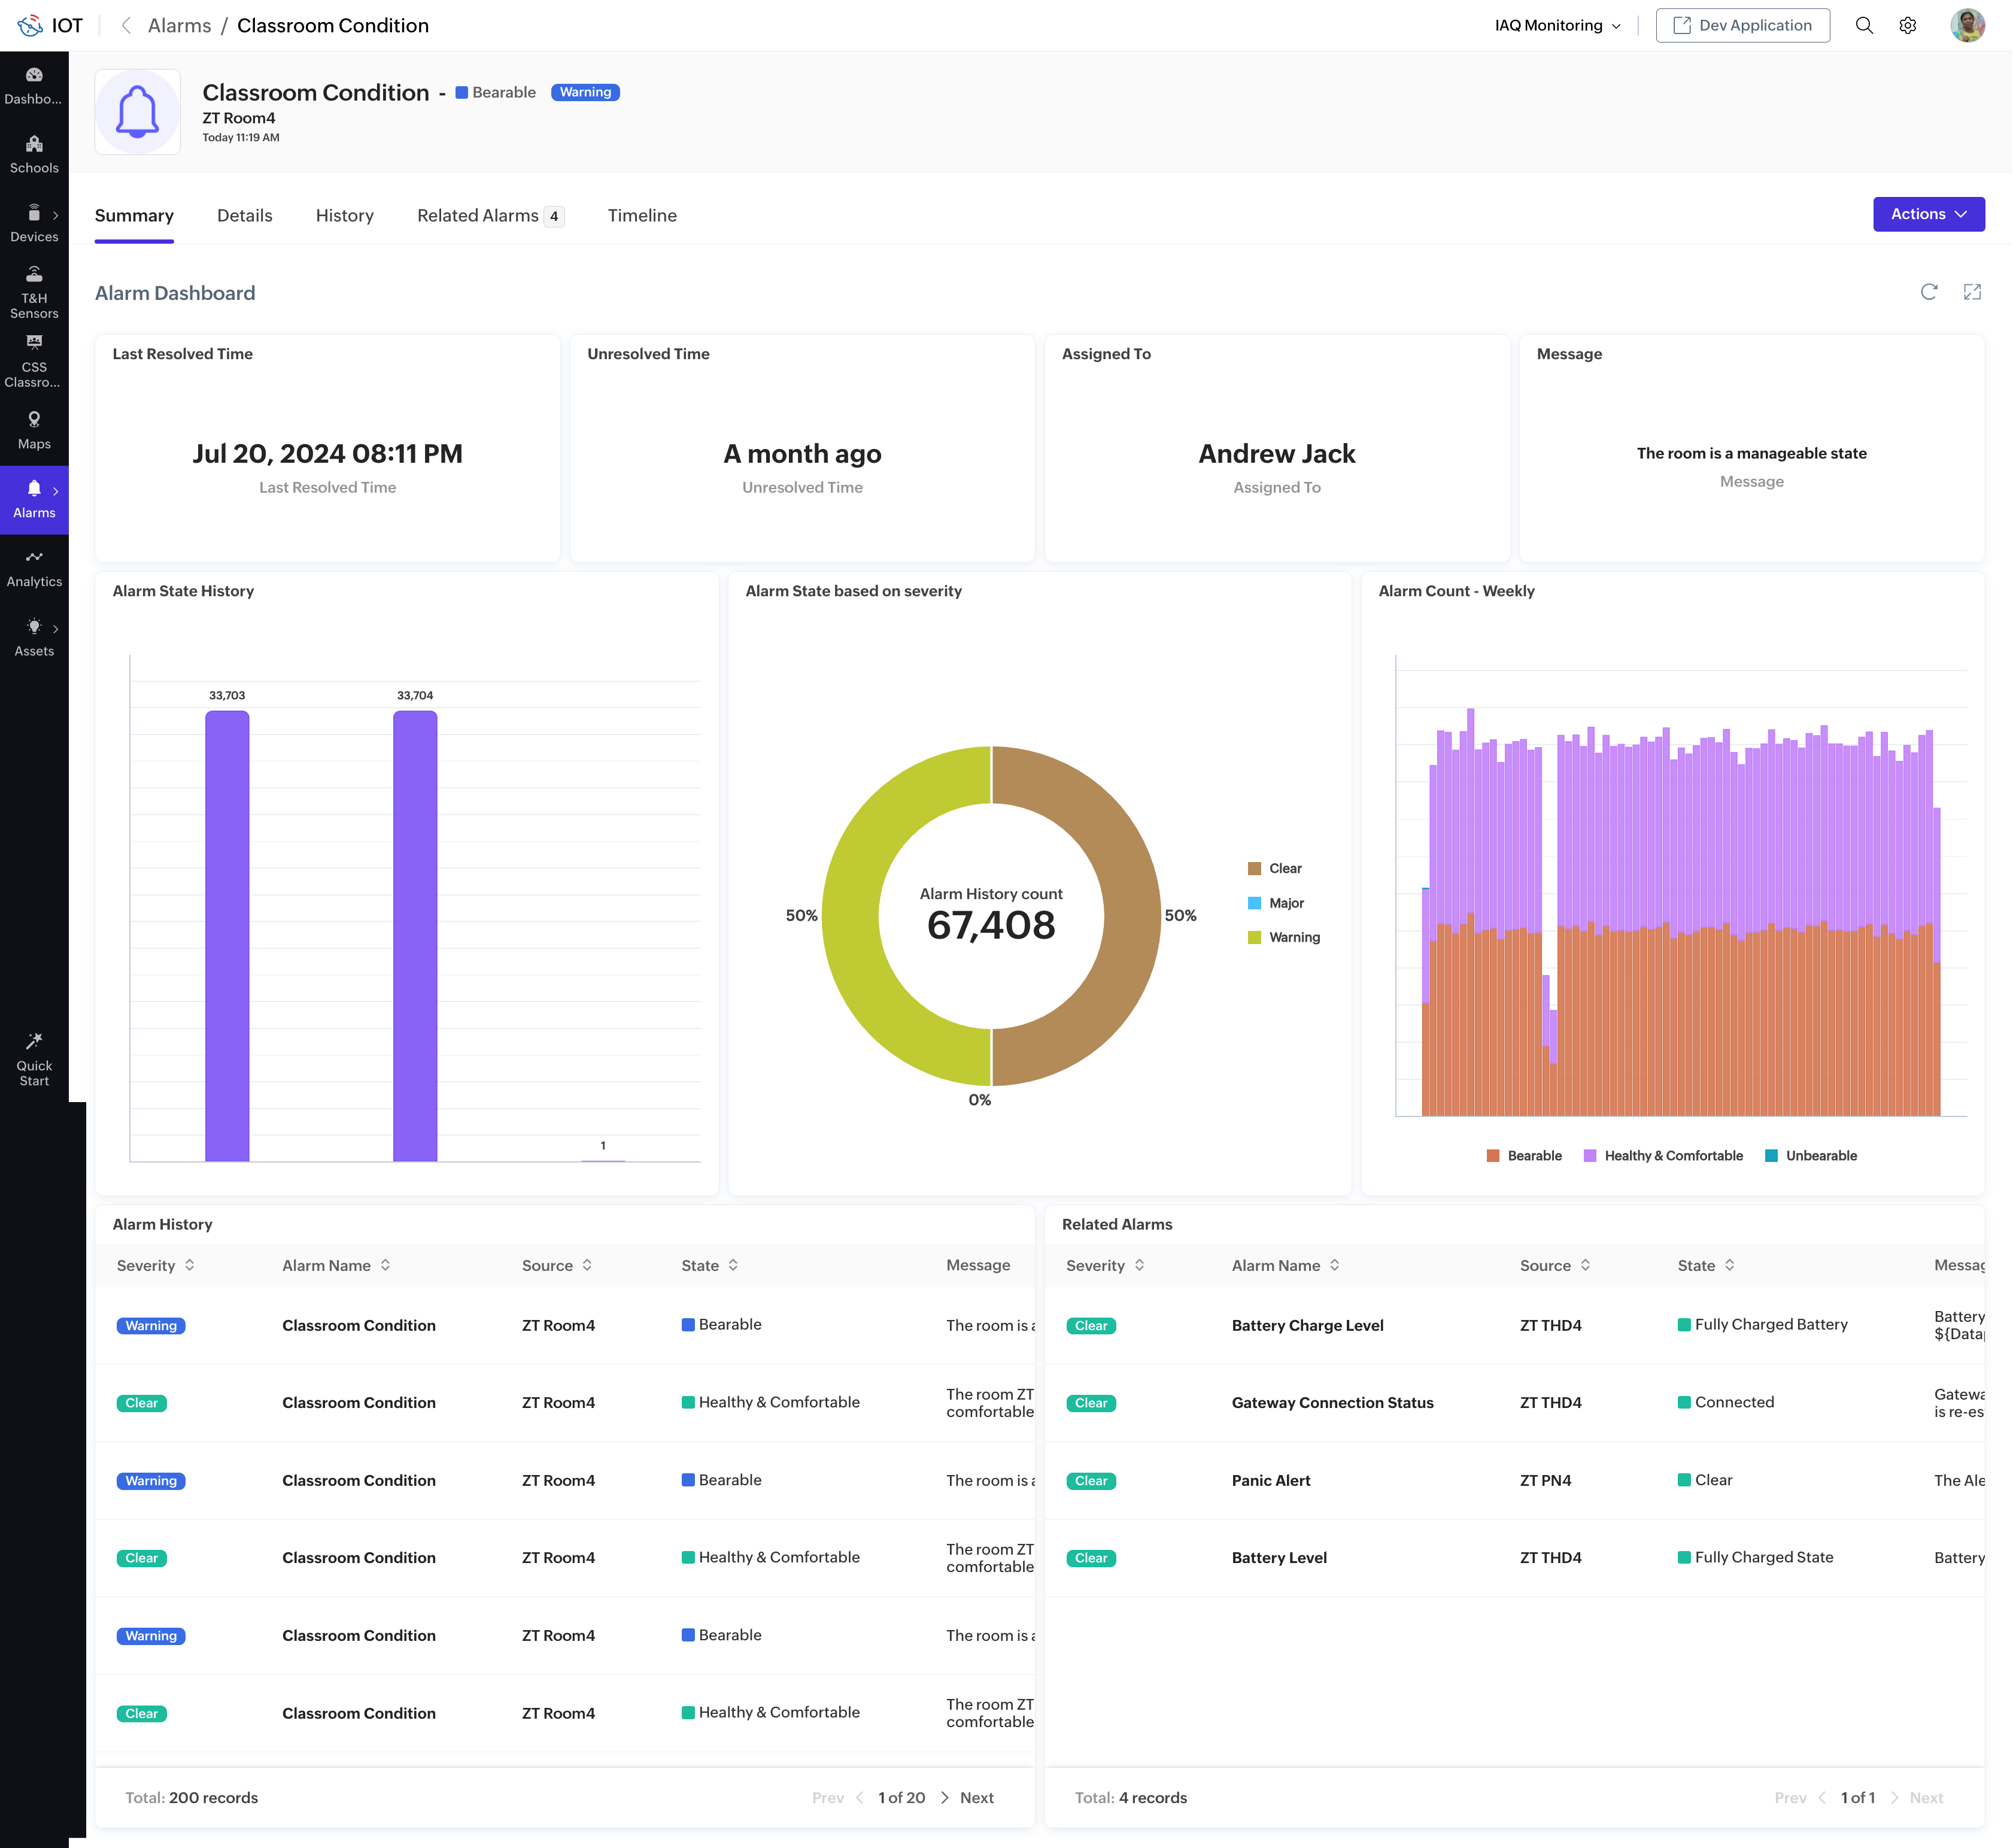2013x1848 pixels.
Task: Click the Quick Start wand icon
Action: pos(34,1041)
